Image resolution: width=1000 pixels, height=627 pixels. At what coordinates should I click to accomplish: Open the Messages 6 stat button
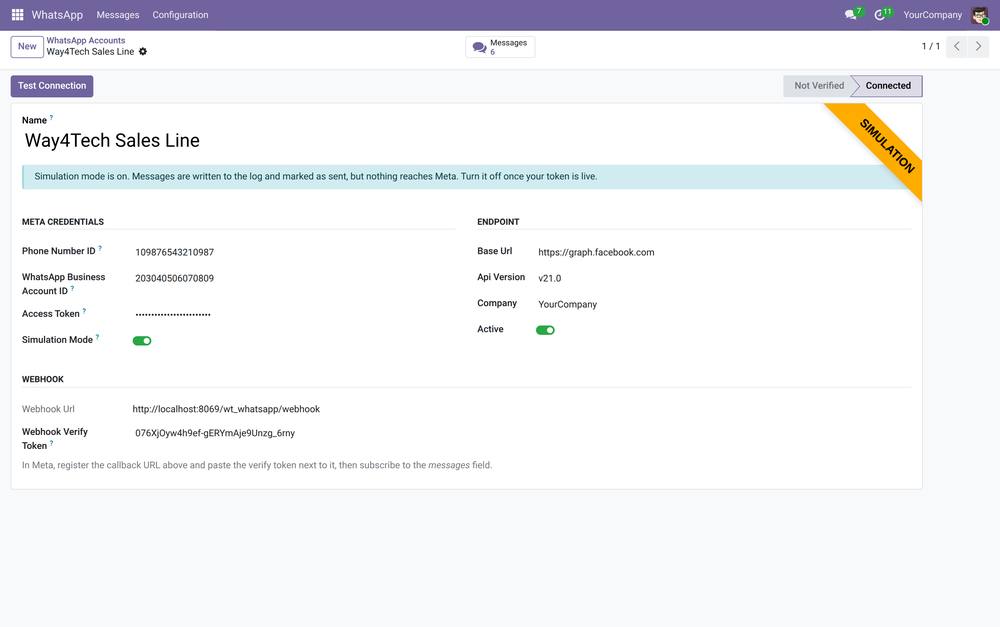point(500,47)
